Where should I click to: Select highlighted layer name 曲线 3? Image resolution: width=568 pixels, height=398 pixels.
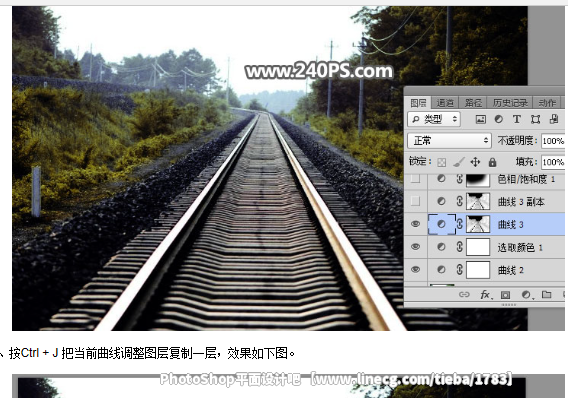pyautogui.click(x=510, y=225)
